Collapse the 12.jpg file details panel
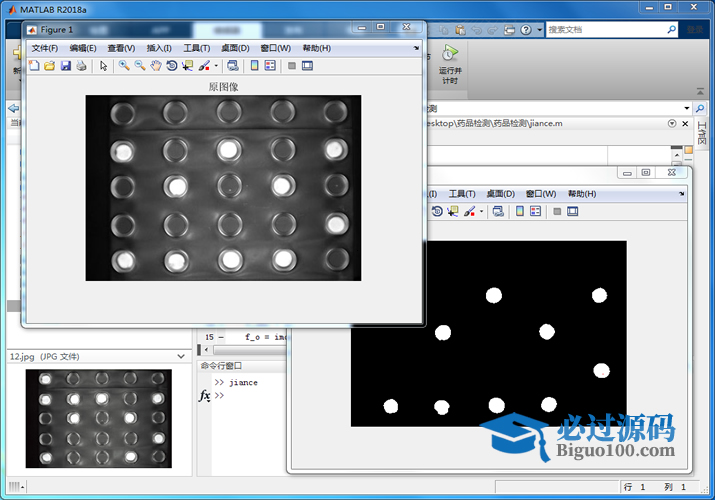 point(181,356)
